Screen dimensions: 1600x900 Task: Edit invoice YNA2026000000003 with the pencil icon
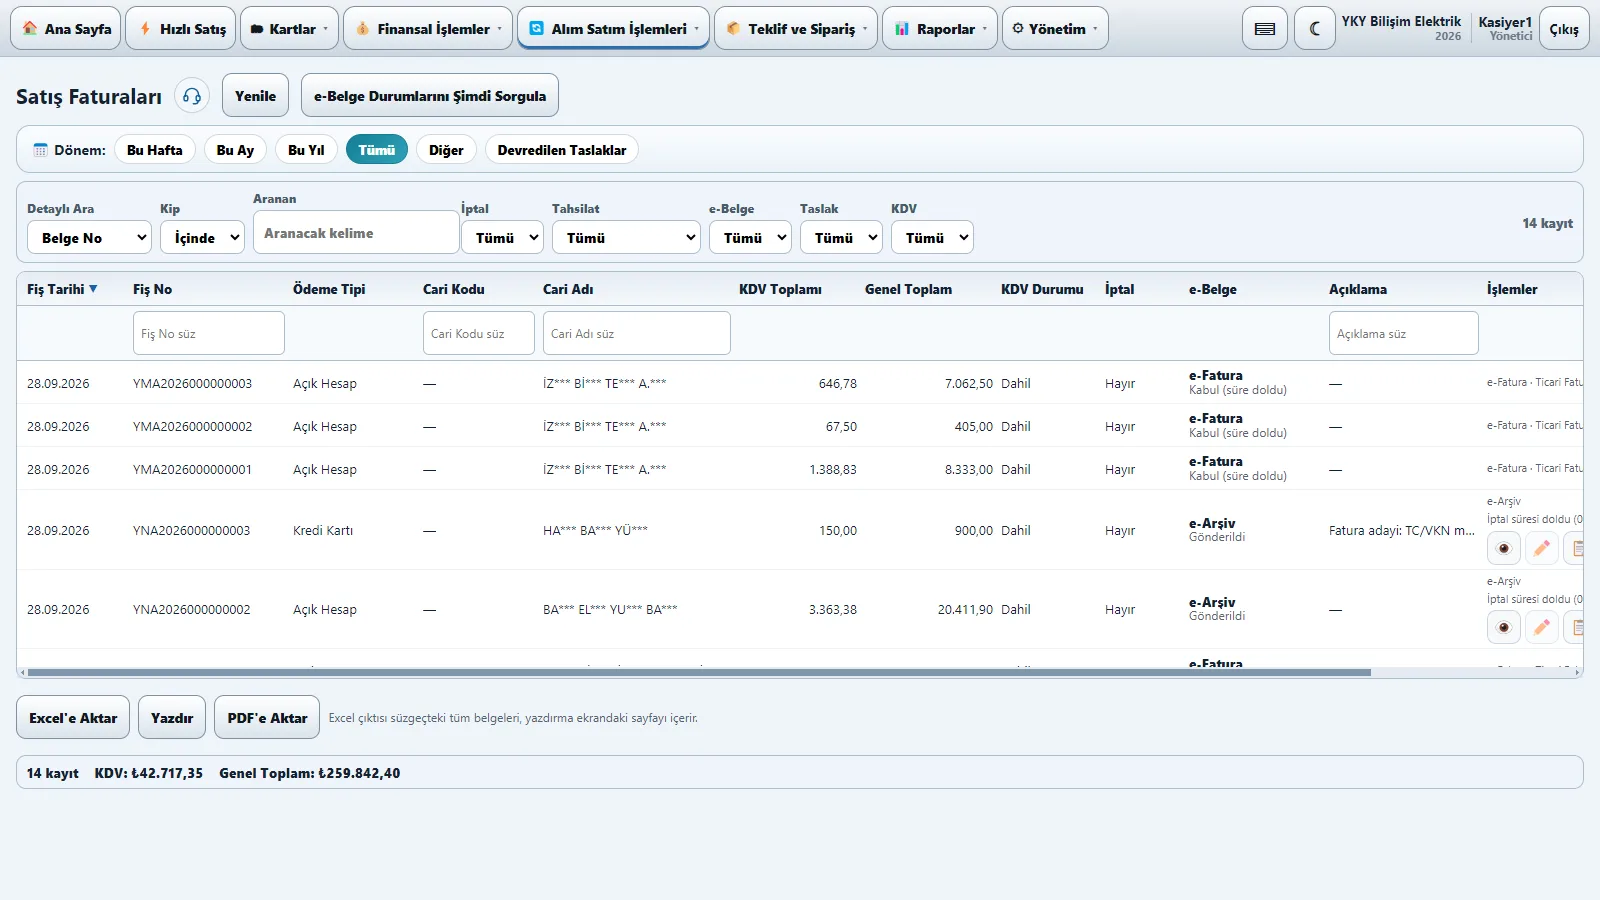click(x=1542, y=548)
